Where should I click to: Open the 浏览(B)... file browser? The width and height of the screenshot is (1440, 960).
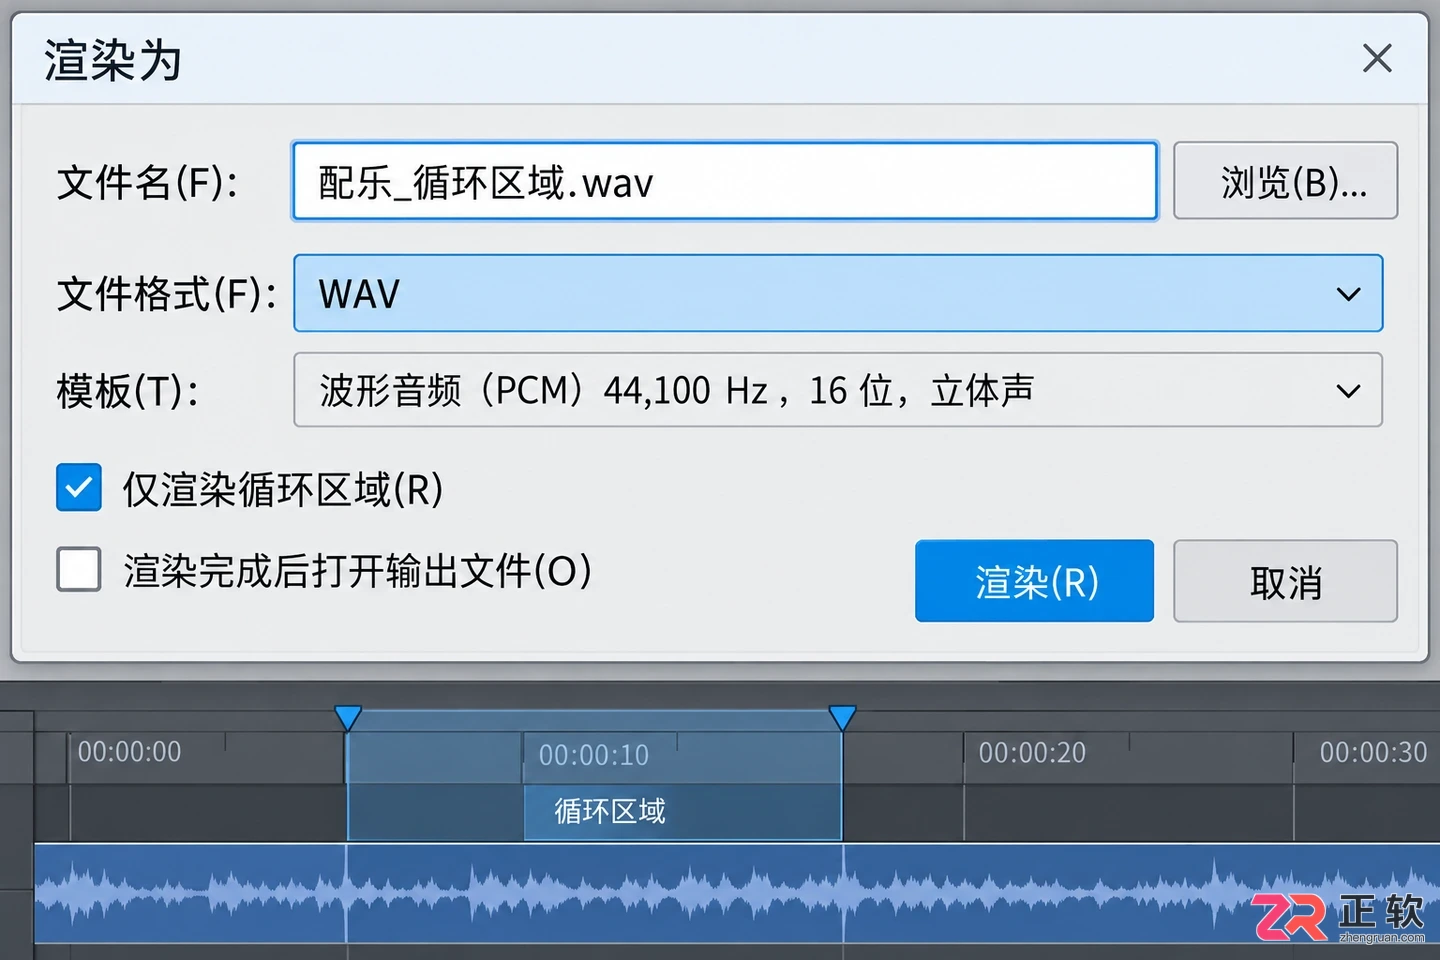1285,181
